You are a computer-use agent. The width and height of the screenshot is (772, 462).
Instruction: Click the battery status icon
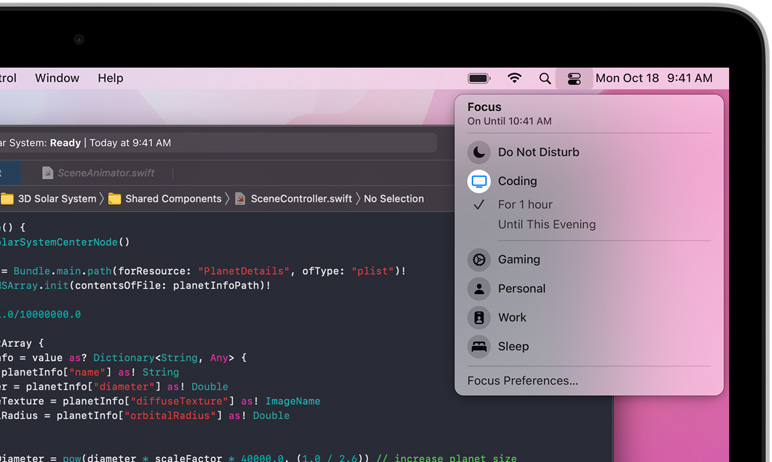click(479, 78)
